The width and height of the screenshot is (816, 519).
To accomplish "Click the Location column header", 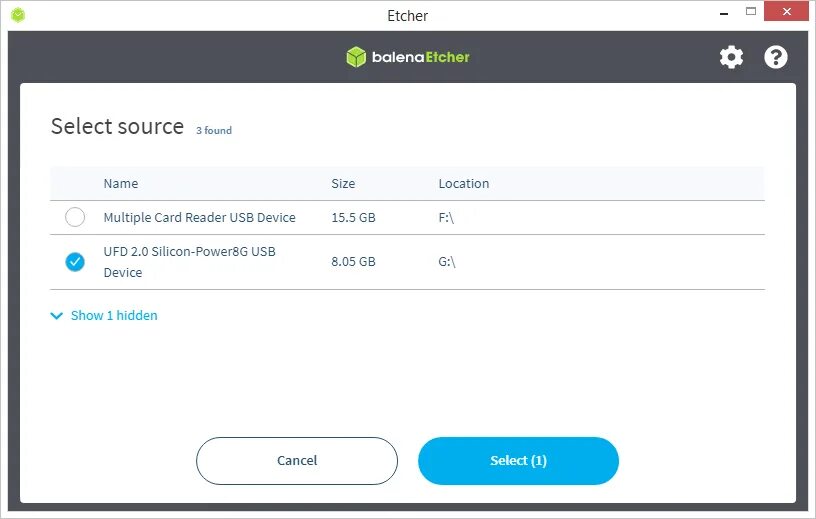I will click(464, 184).
